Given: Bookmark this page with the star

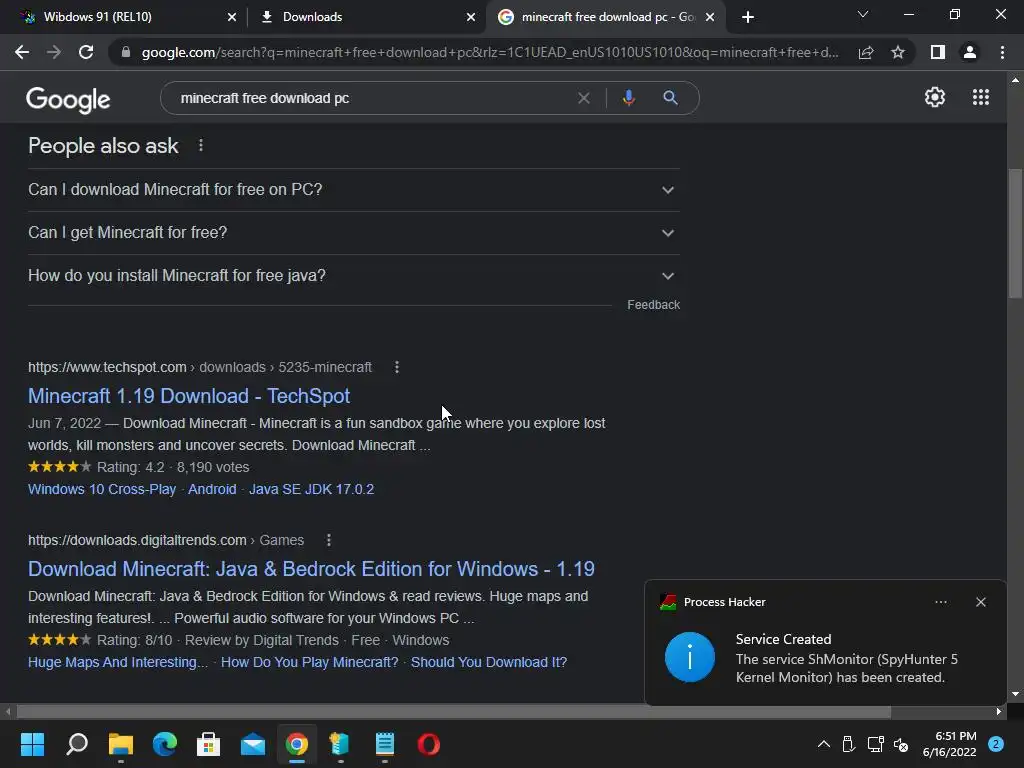Looking at the screenshot, I should pos(898,52).
